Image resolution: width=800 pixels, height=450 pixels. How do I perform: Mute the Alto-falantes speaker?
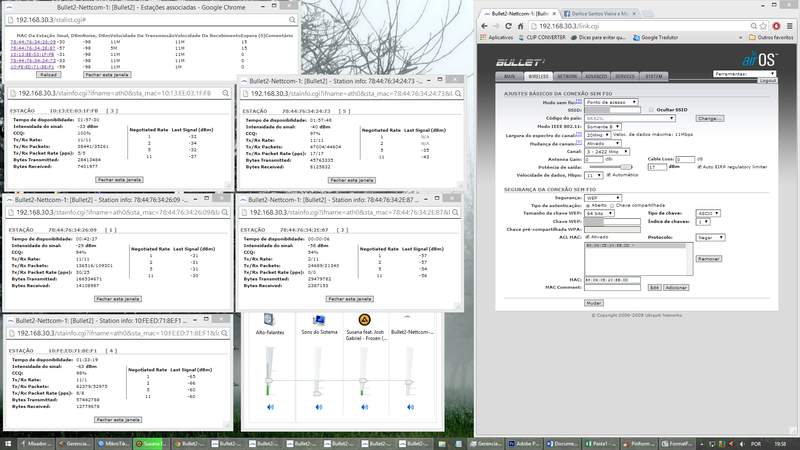[270, 407]
